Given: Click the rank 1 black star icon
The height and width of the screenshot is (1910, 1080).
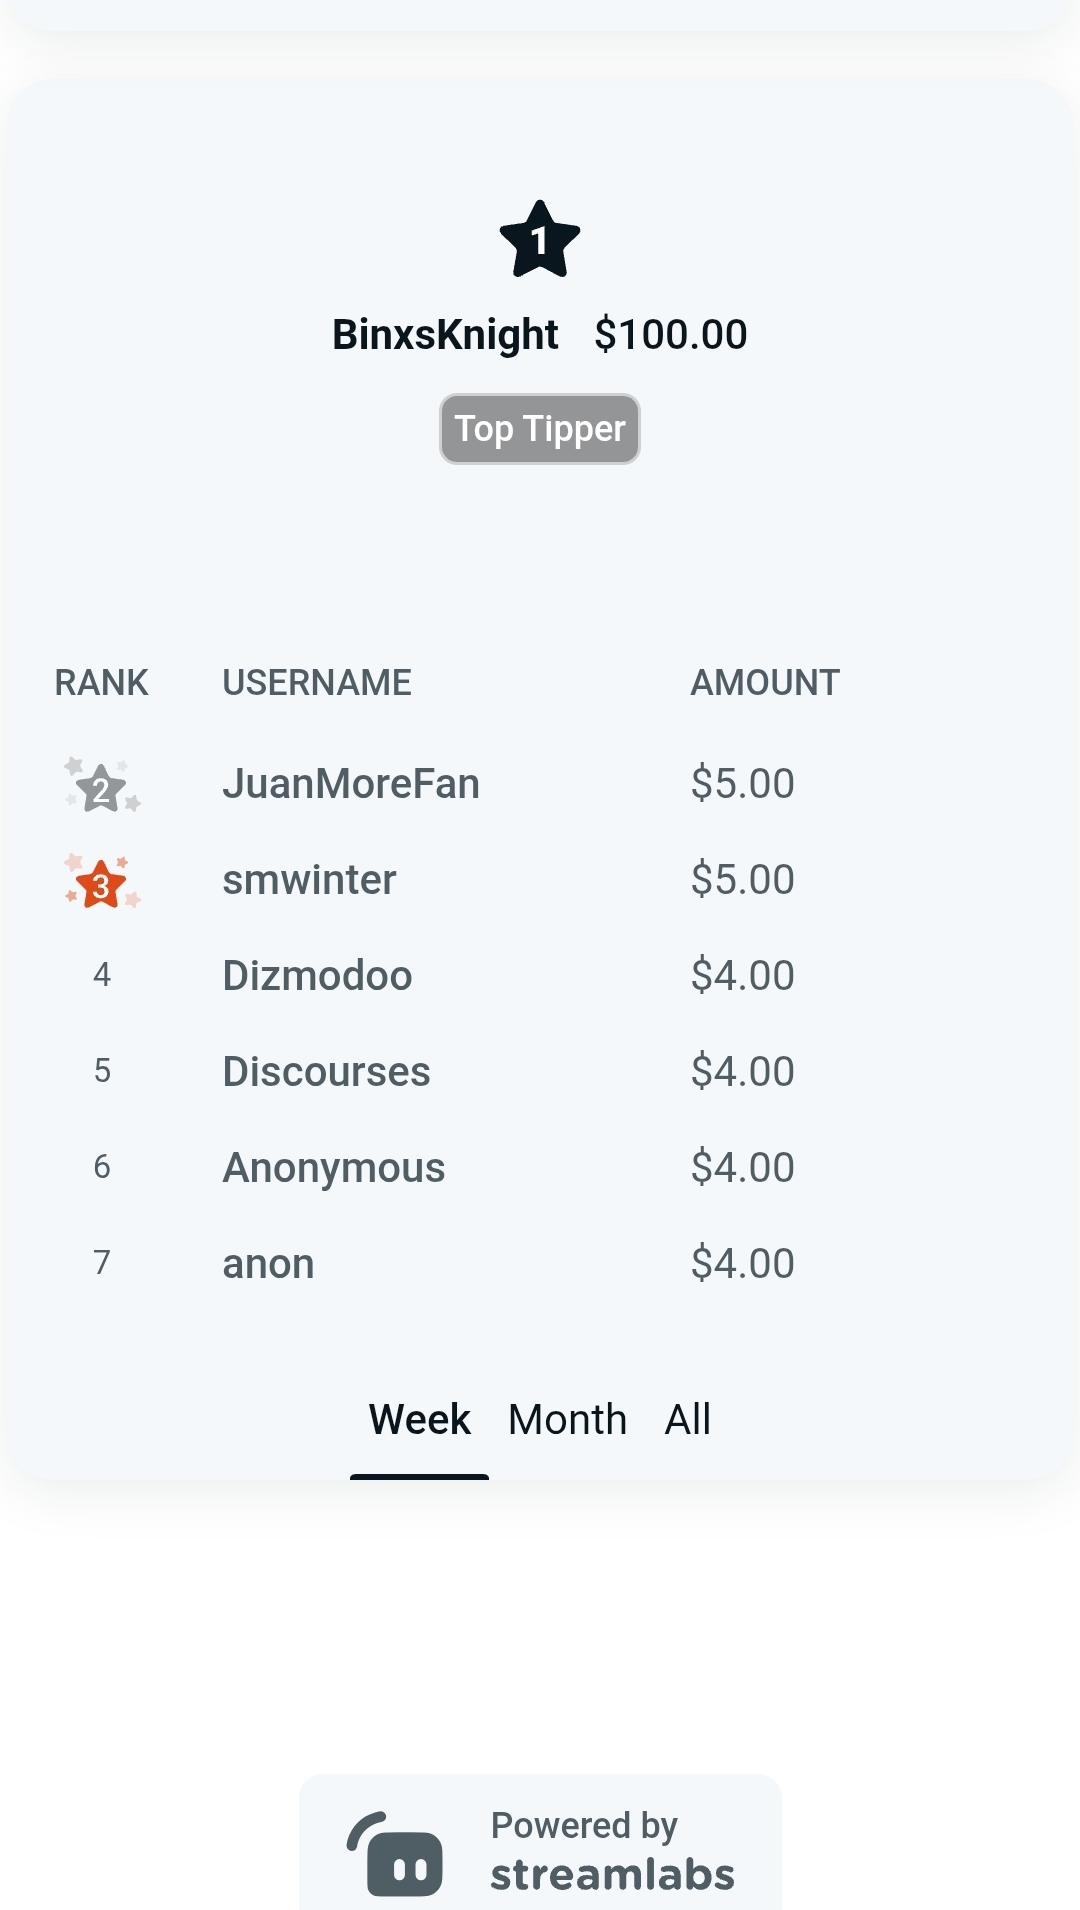Looking at the screenshot, I should point(540,240).
